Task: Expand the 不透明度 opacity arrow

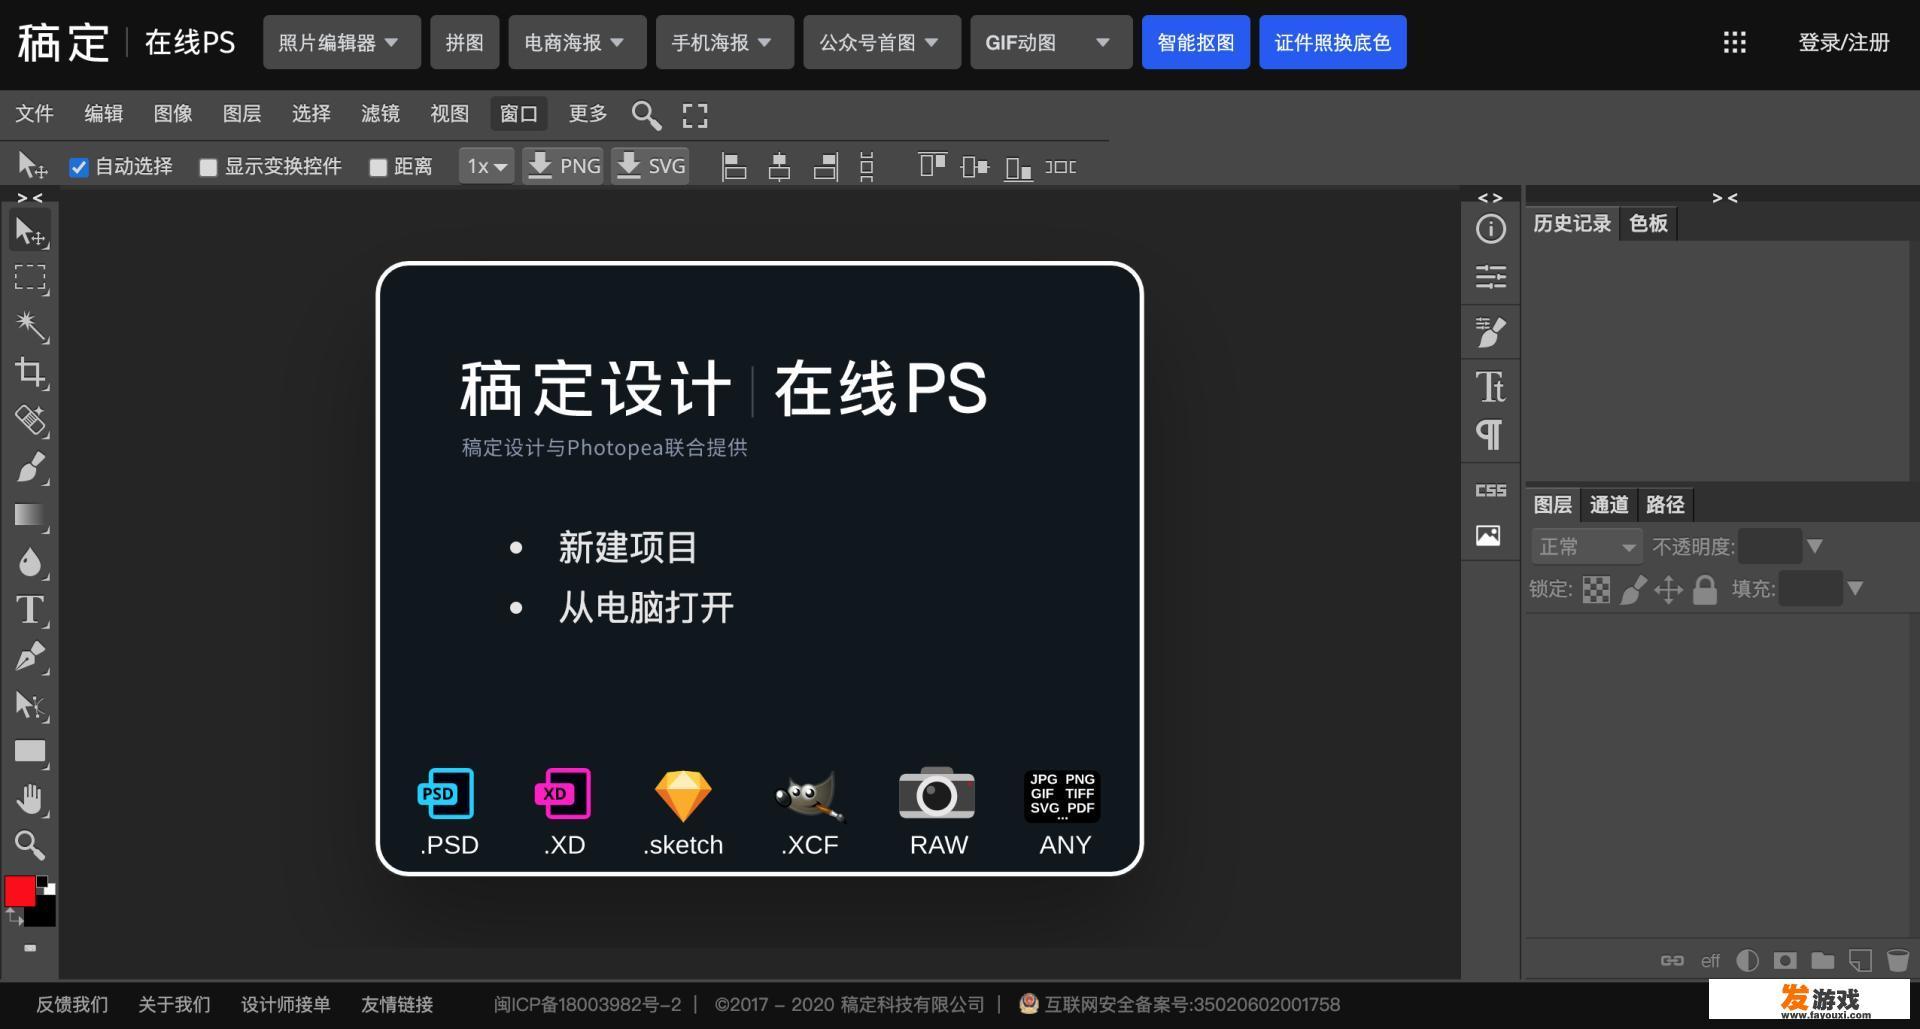Action: pyautogui.click(x=1815, y=546)
